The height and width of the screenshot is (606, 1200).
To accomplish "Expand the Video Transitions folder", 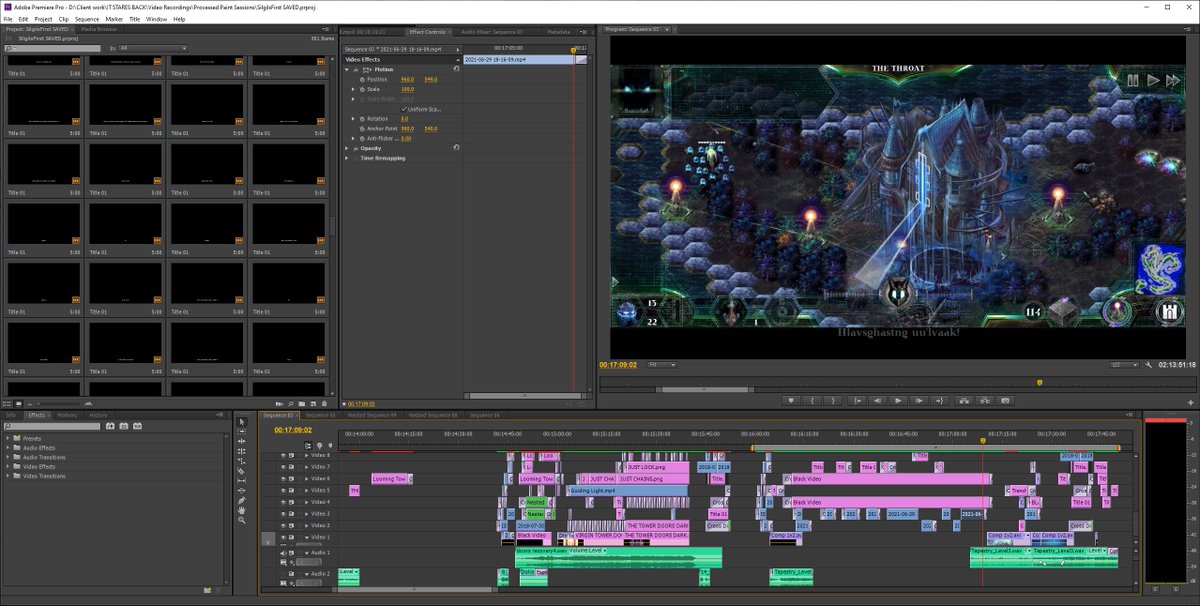I will coord(7,476).
